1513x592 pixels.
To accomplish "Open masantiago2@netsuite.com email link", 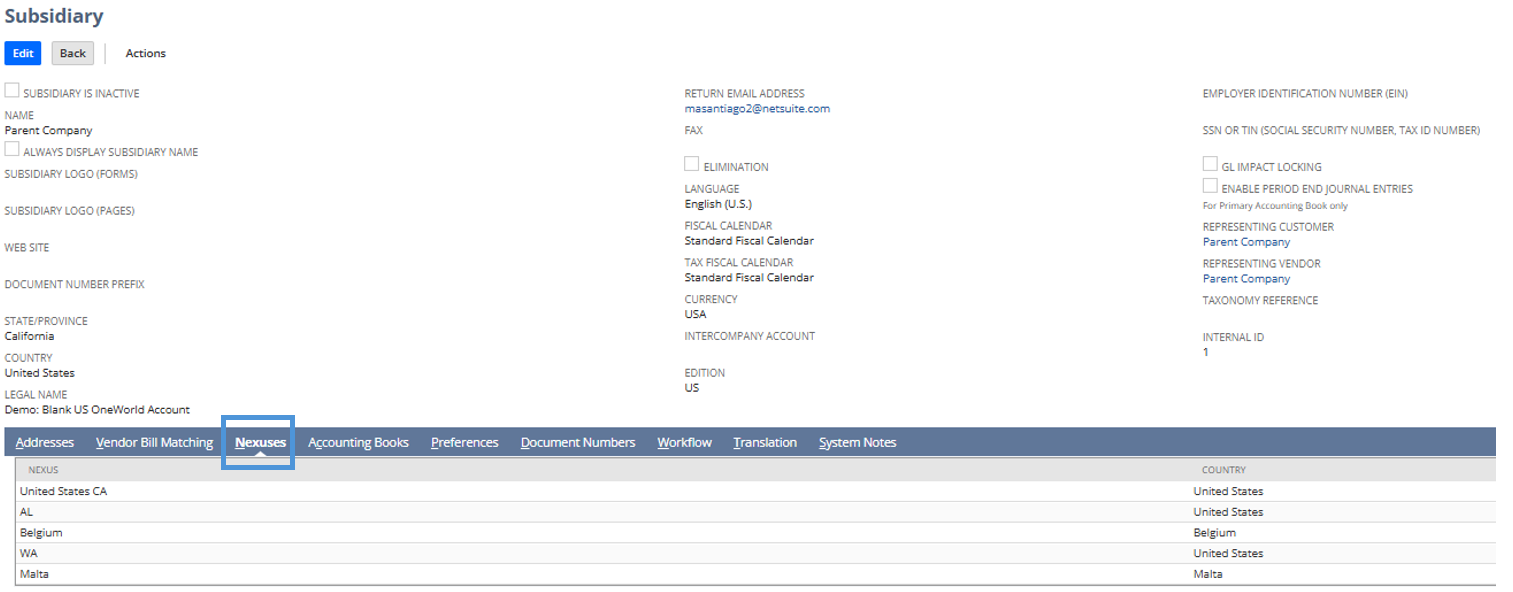I will [757, 109].
